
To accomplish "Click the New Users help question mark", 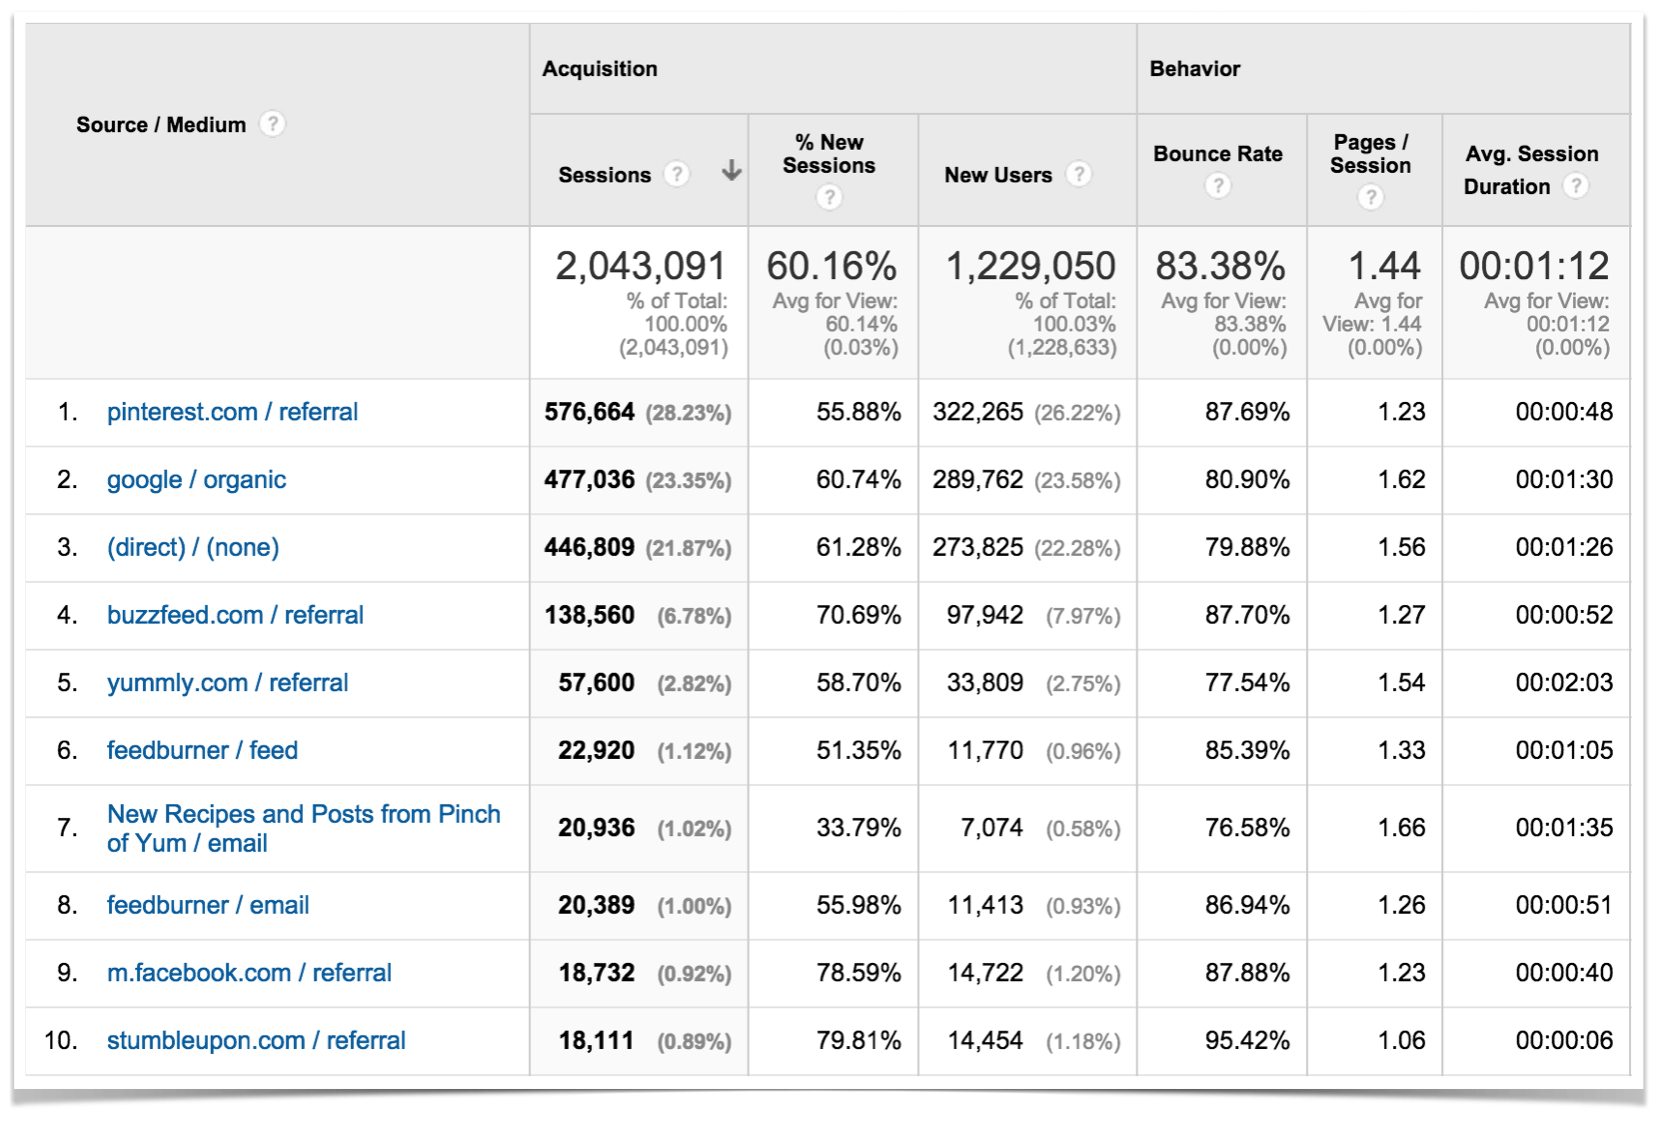I will tap(1080, 174).
